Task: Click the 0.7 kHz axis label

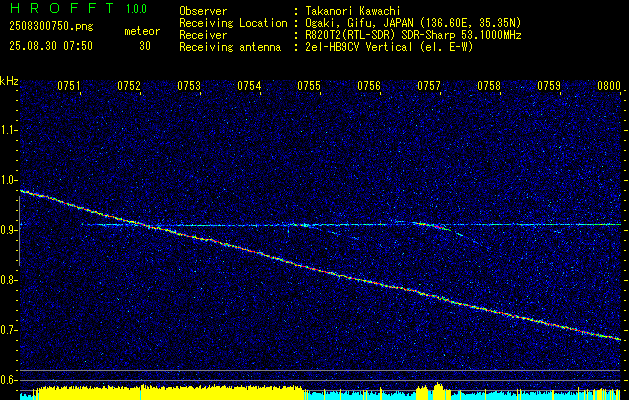Action: point(7,330)
